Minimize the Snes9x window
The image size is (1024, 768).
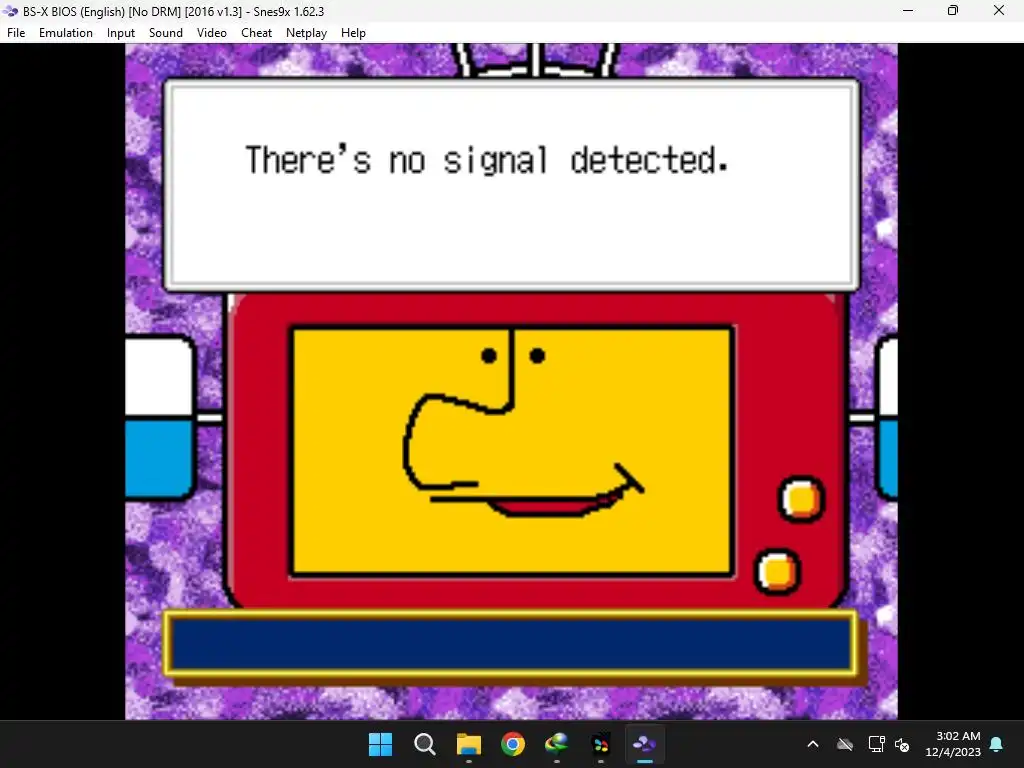coord(908,11)
